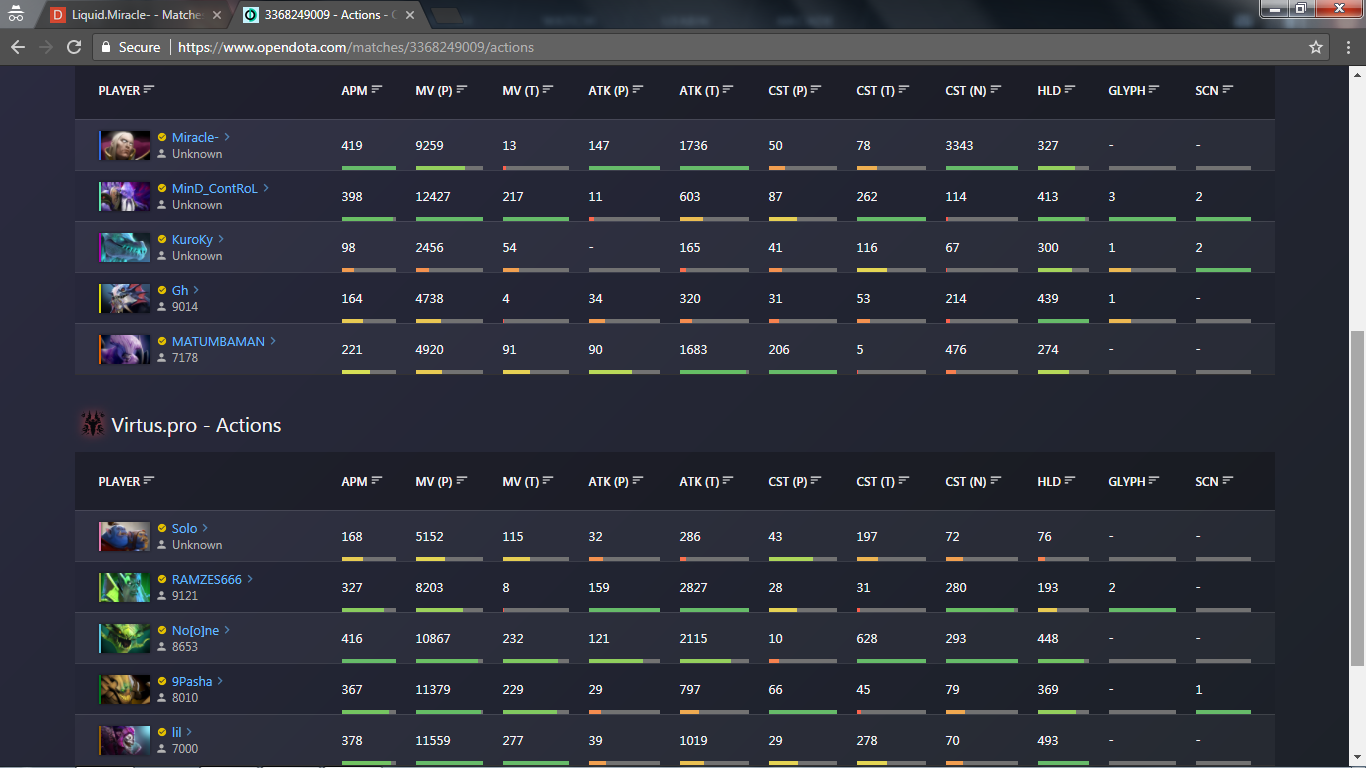Click lil HLD value 493
This screenshot has height=774, width=1372.
(x=1048, y=740)
